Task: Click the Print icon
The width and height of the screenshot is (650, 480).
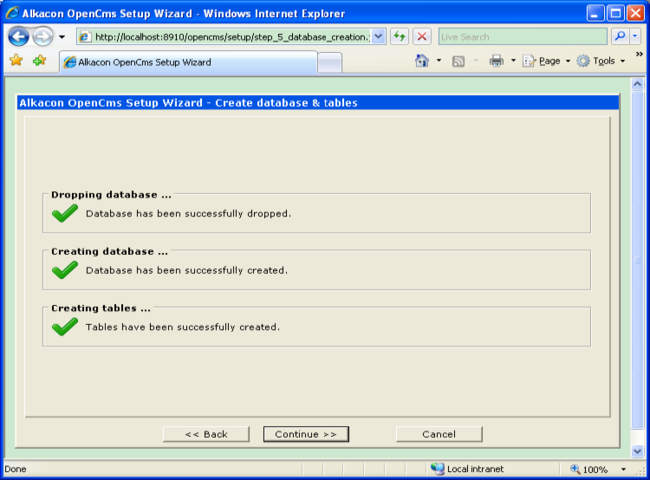Action: click(496, 61)
